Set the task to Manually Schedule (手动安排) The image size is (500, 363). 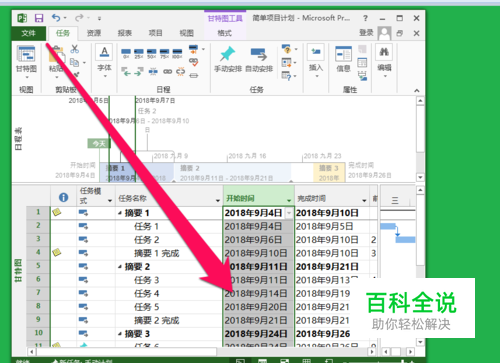228,59
